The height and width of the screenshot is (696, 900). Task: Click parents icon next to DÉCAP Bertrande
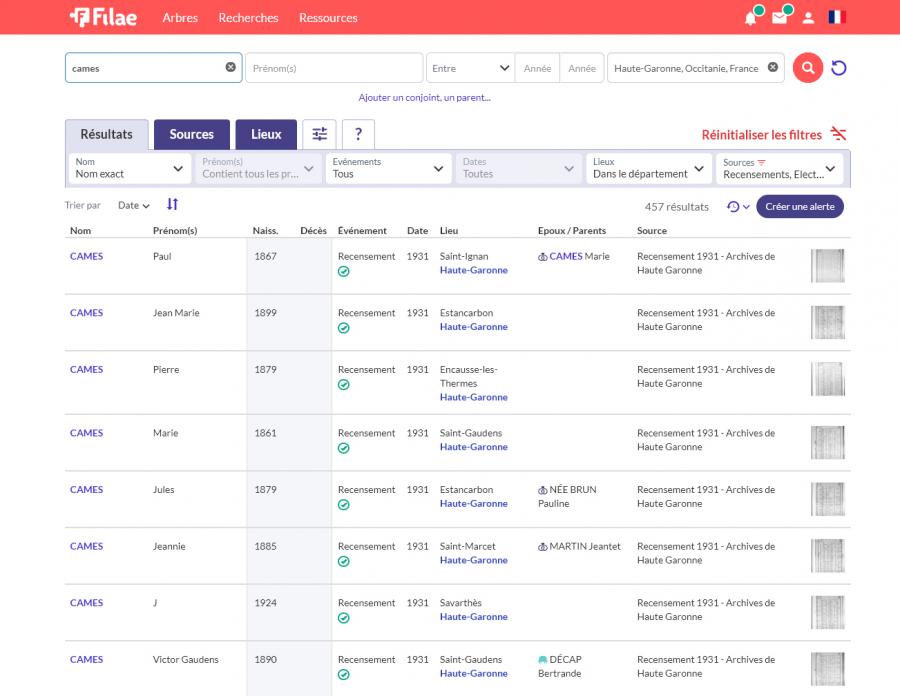point(542,660)
